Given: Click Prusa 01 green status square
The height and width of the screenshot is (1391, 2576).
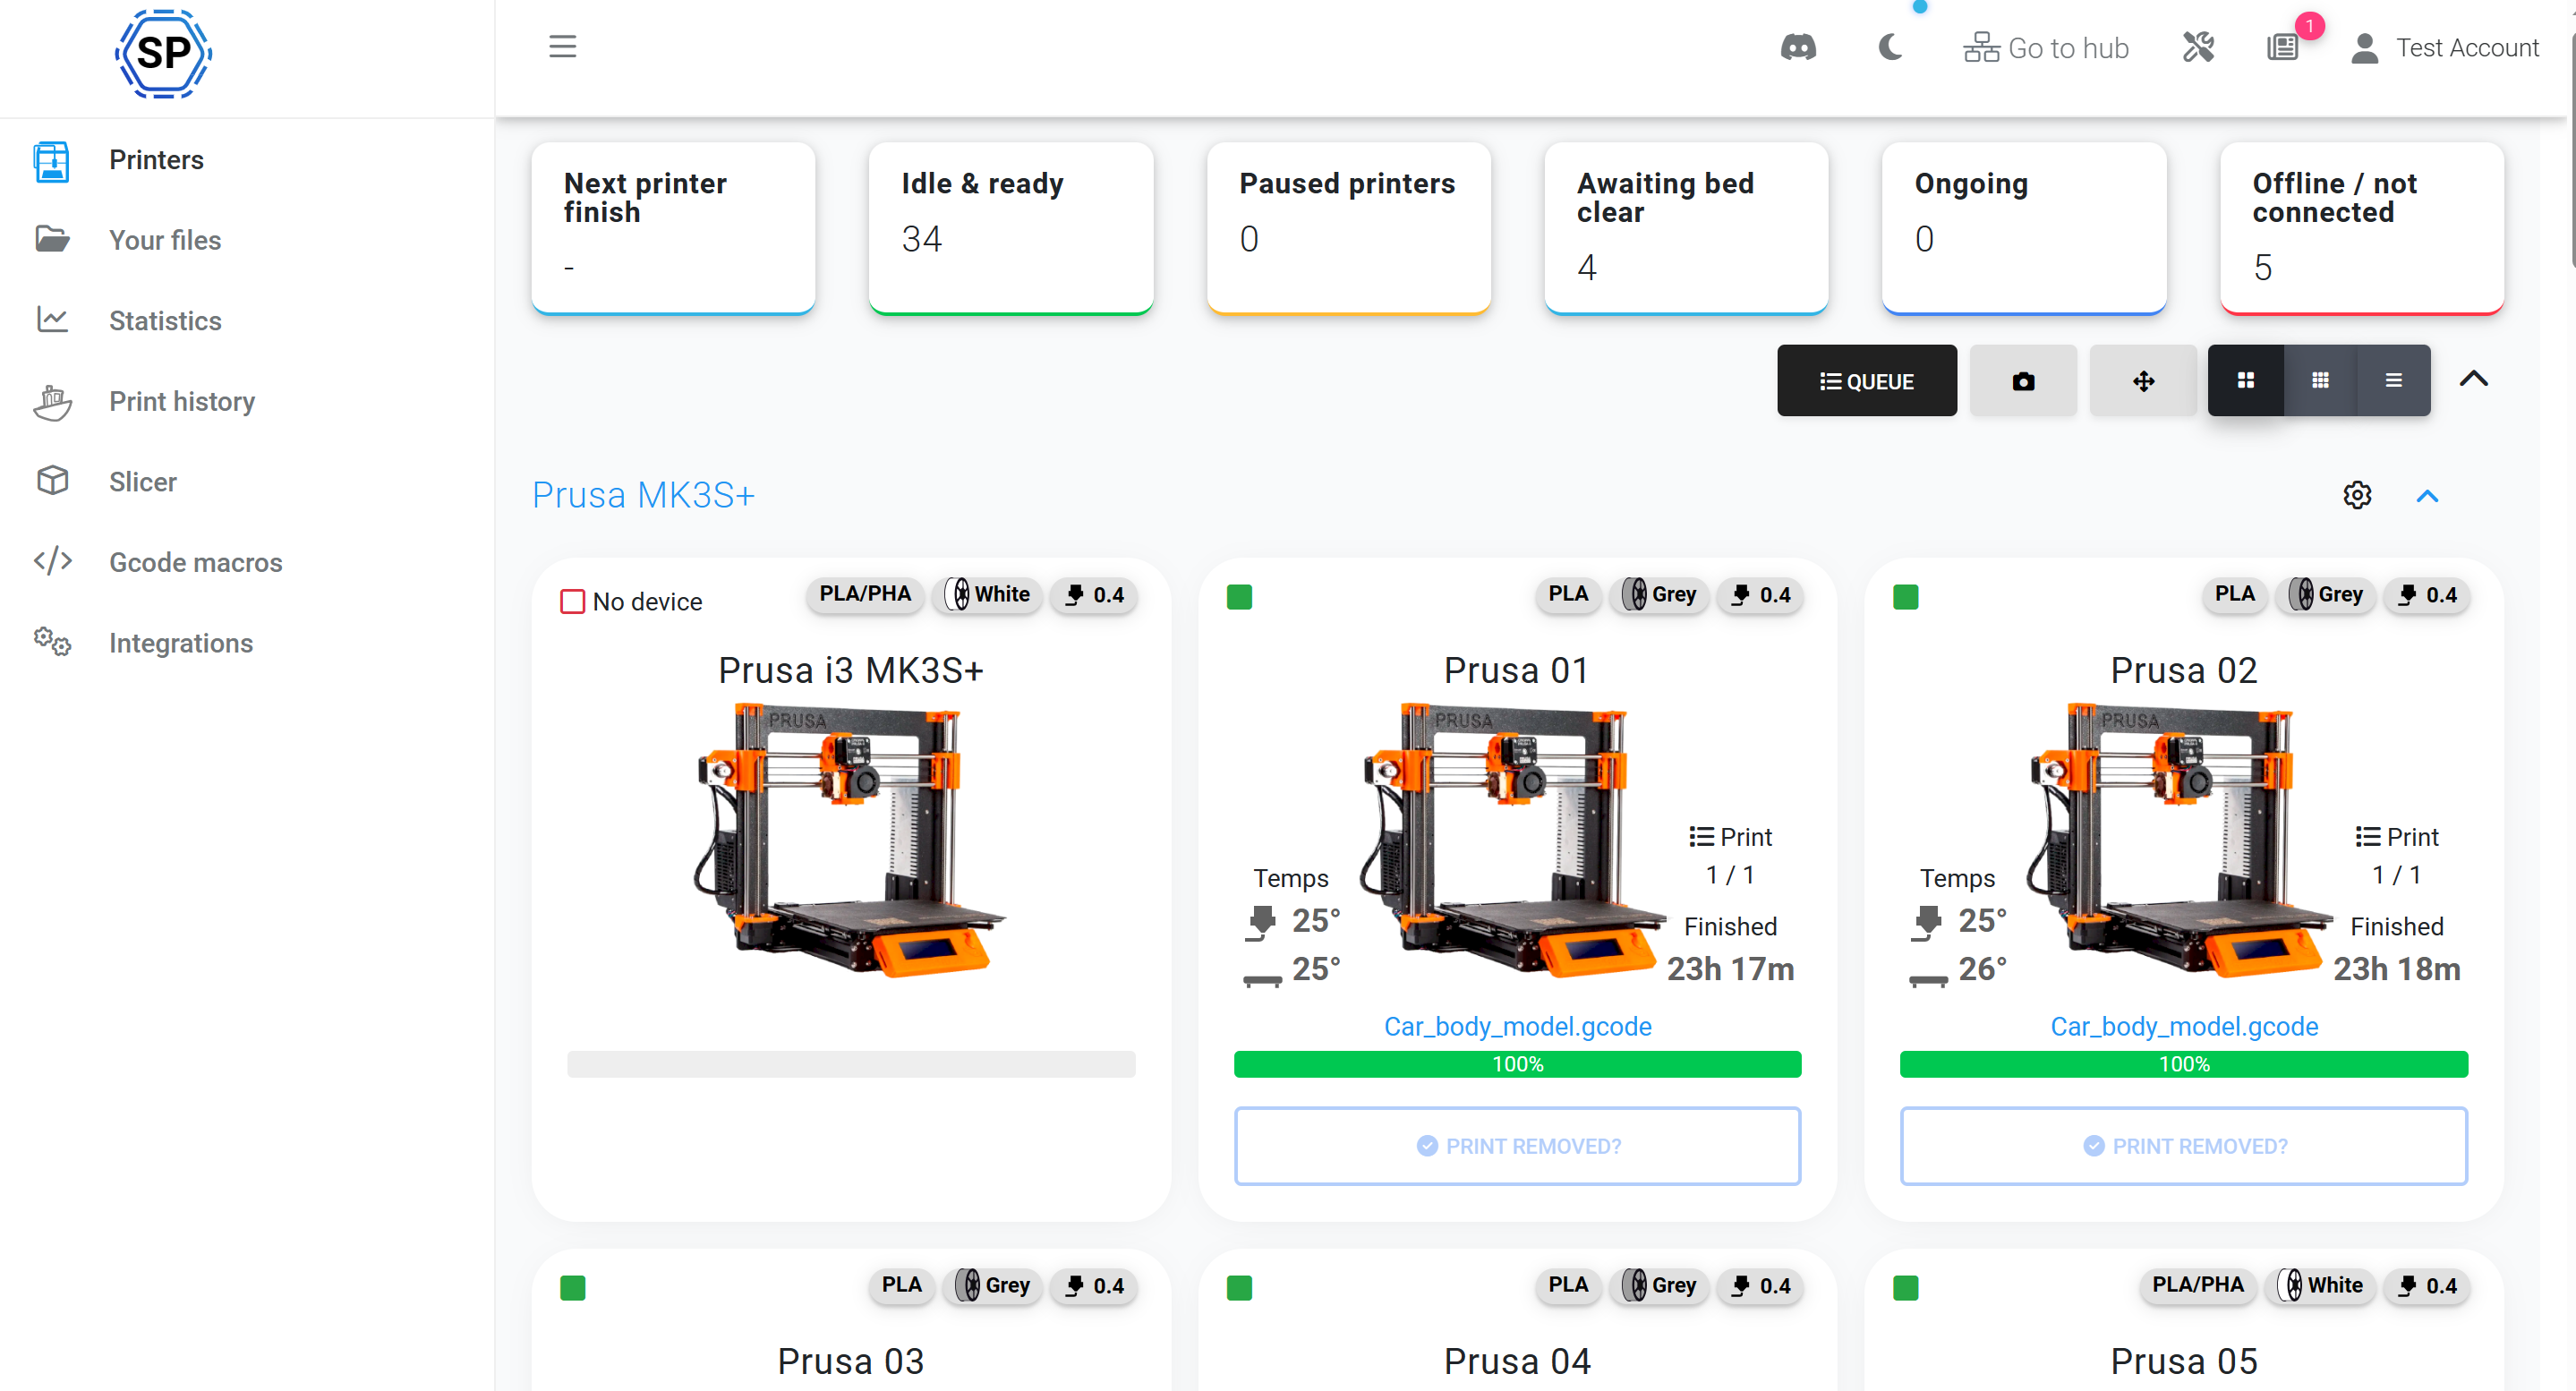Looking at the screenshot, I should [x=1239, y=597].
